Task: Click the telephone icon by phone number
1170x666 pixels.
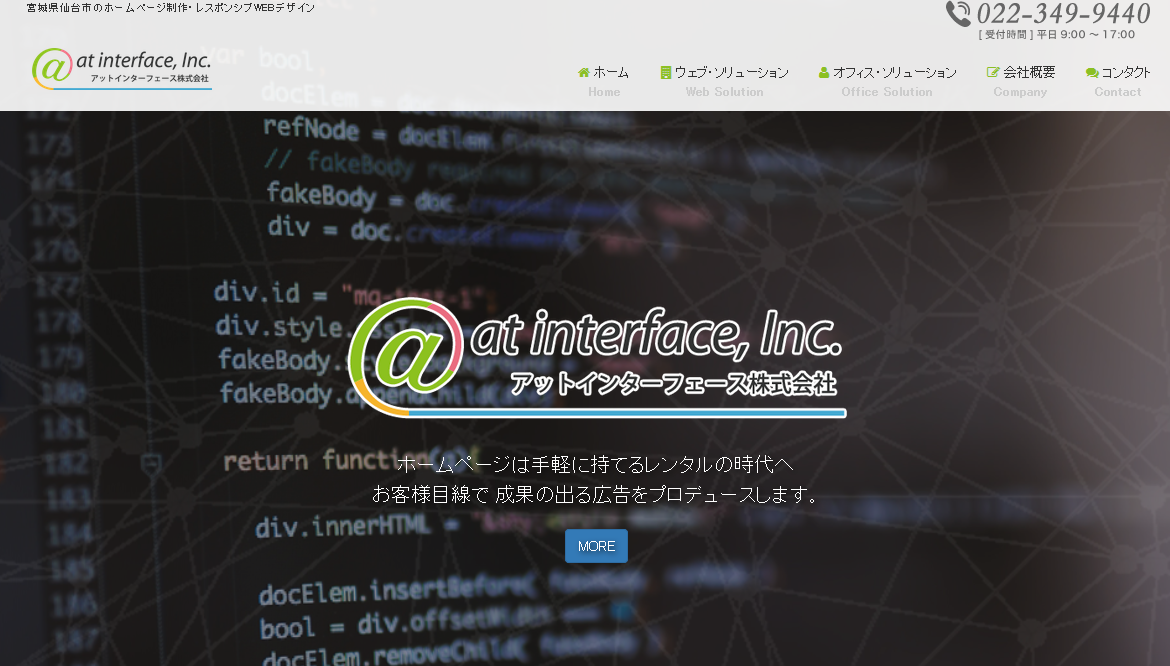Action: pos(958,13)
